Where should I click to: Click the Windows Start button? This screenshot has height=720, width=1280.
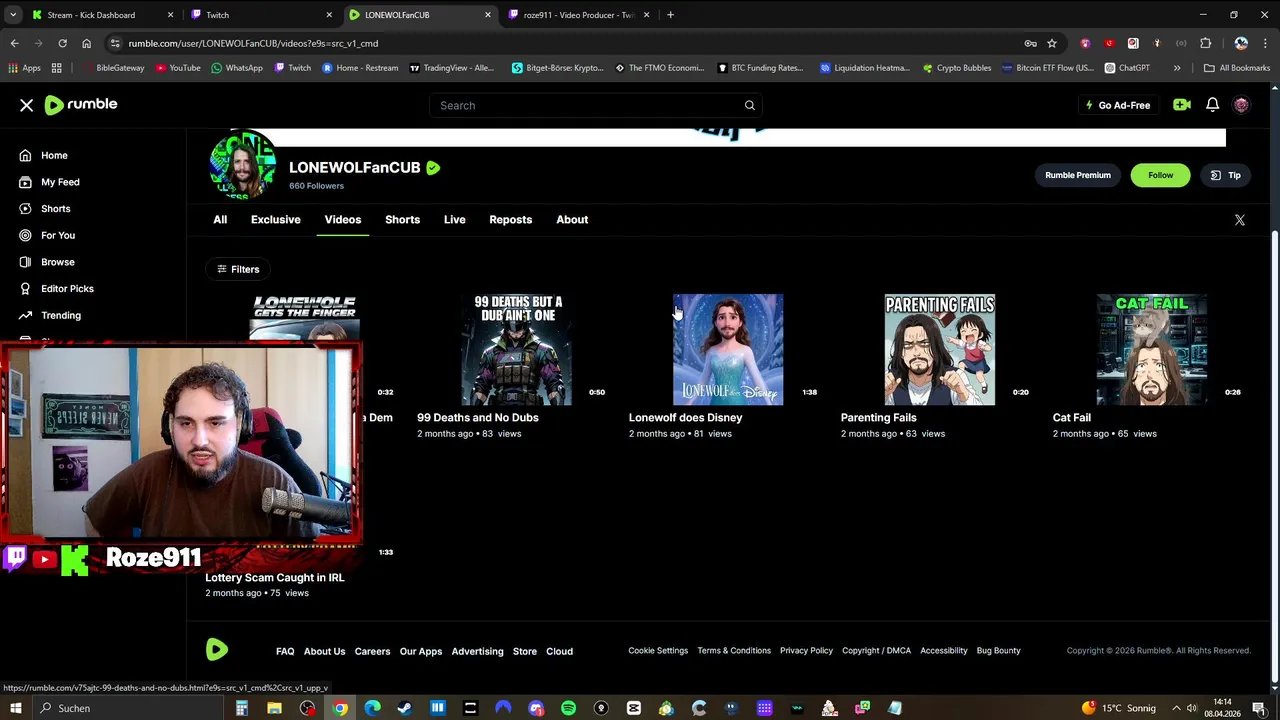[15, 708]
